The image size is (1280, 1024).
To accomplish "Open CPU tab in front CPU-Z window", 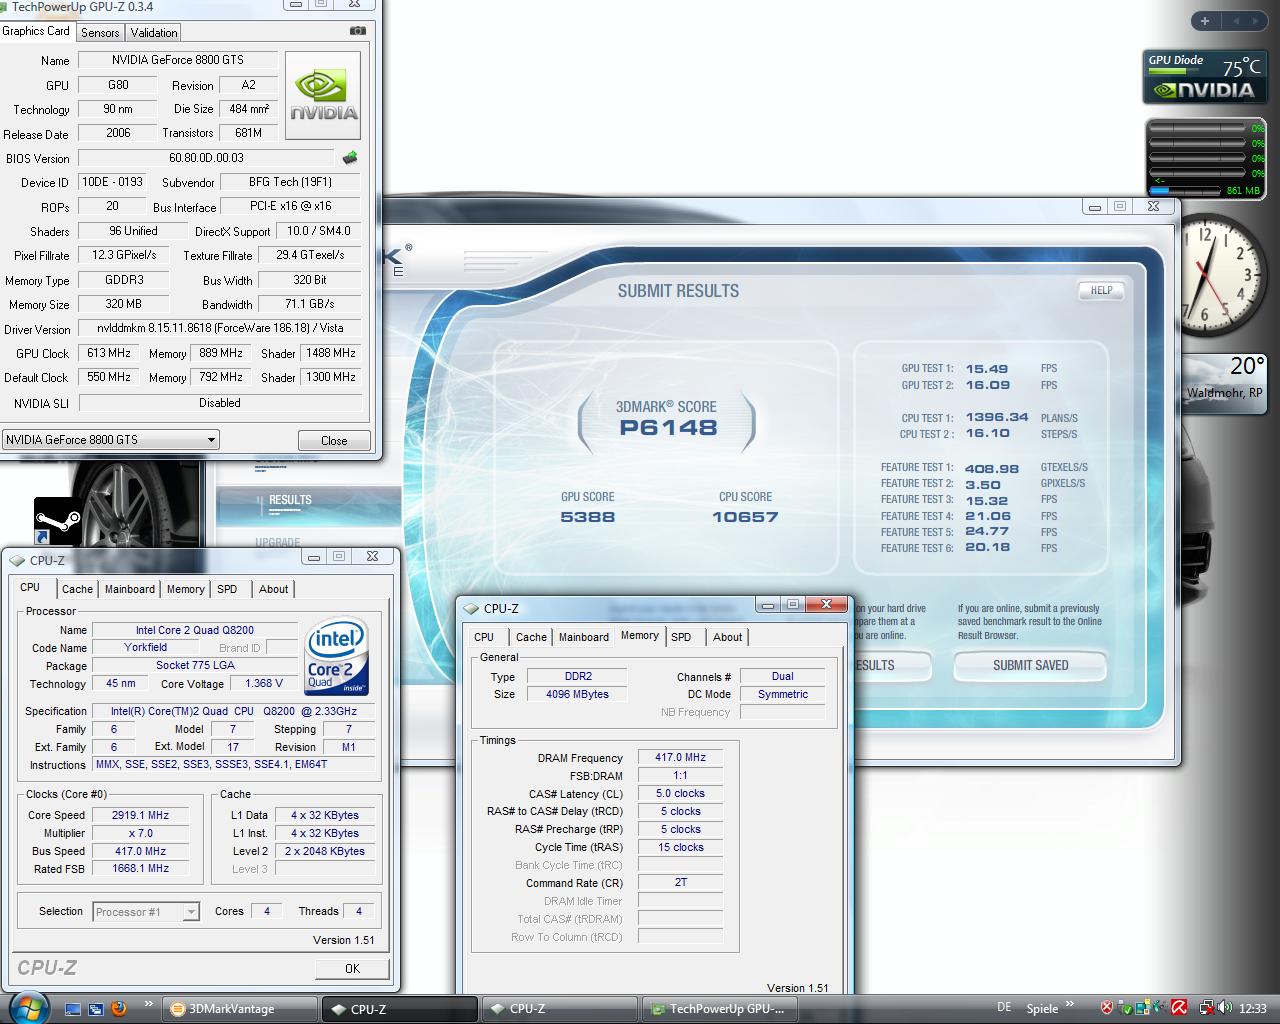I will (484, 637).
